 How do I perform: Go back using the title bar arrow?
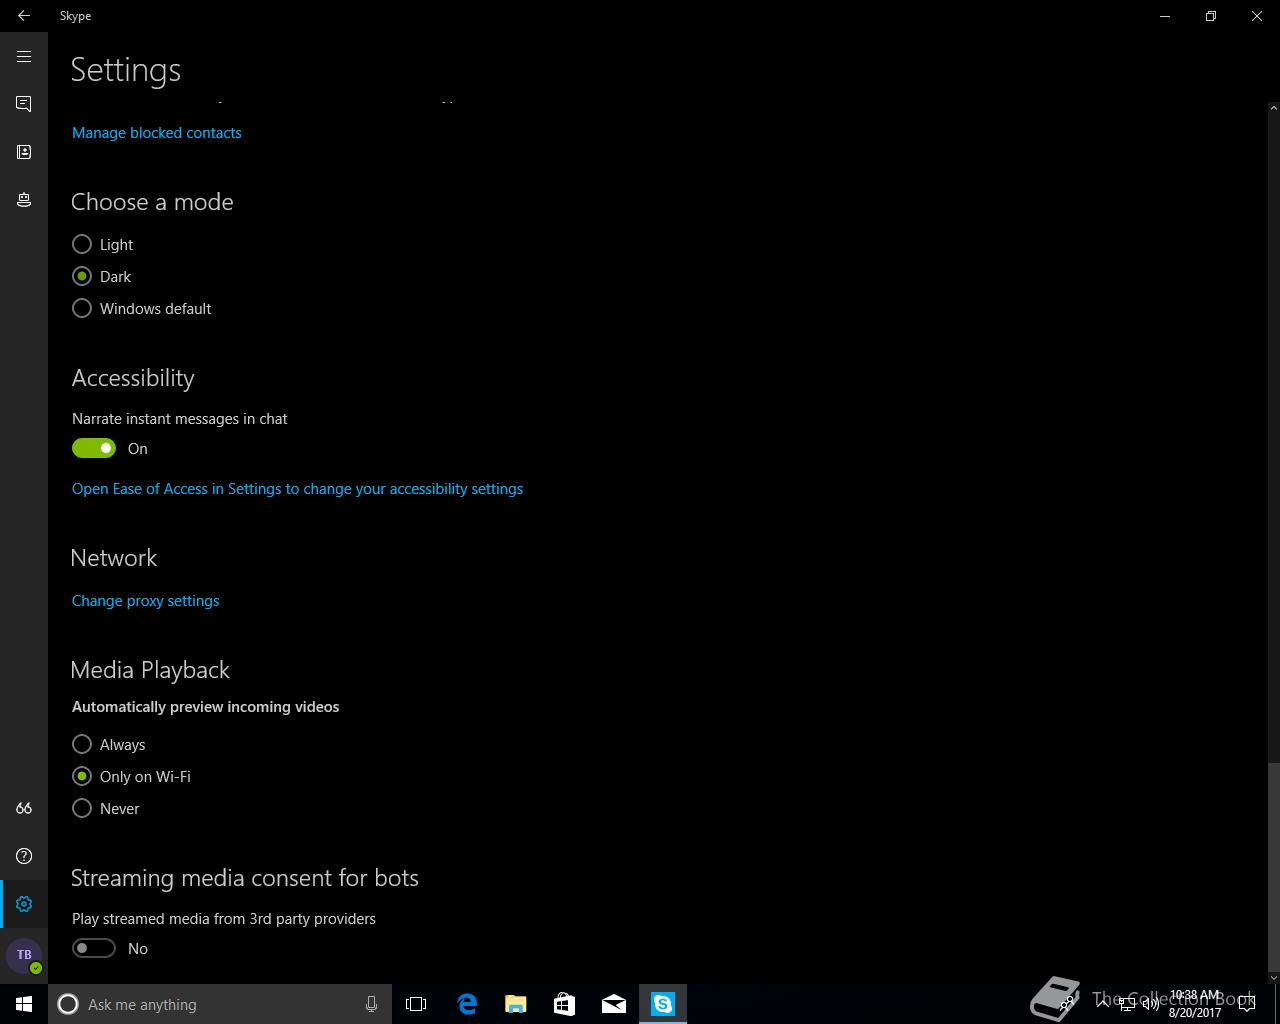pyautogui.click(x=24, y=16)
